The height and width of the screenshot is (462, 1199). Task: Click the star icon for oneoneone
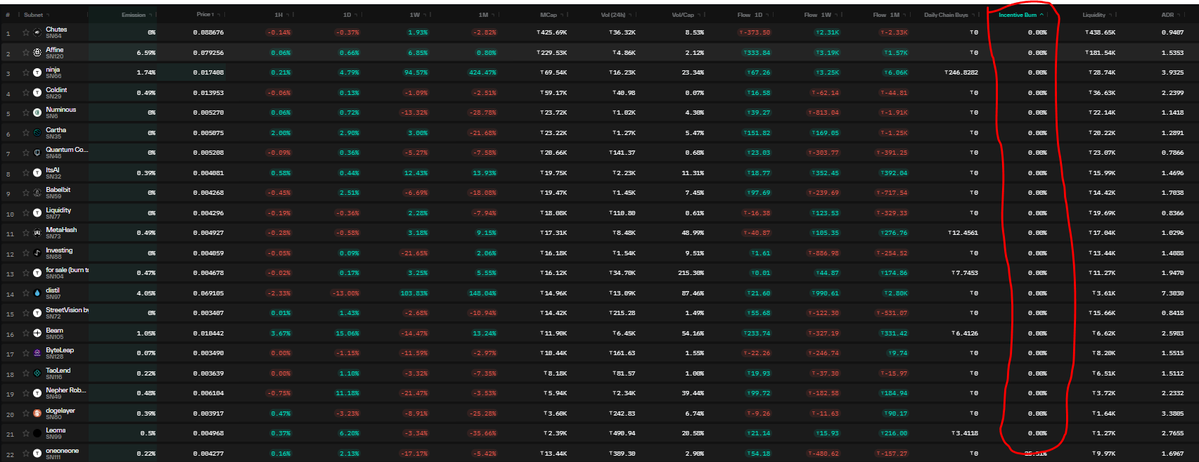(26, 453)
